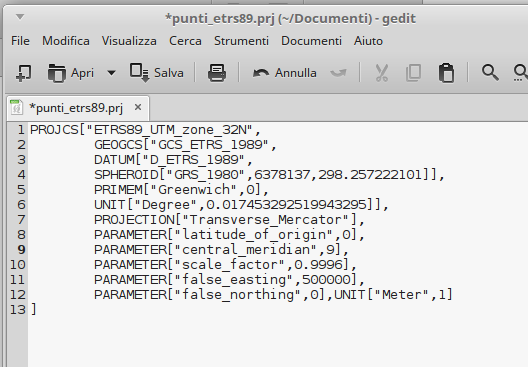Open a file with Apri button
The image size is (528, 367).
point(71,73)
